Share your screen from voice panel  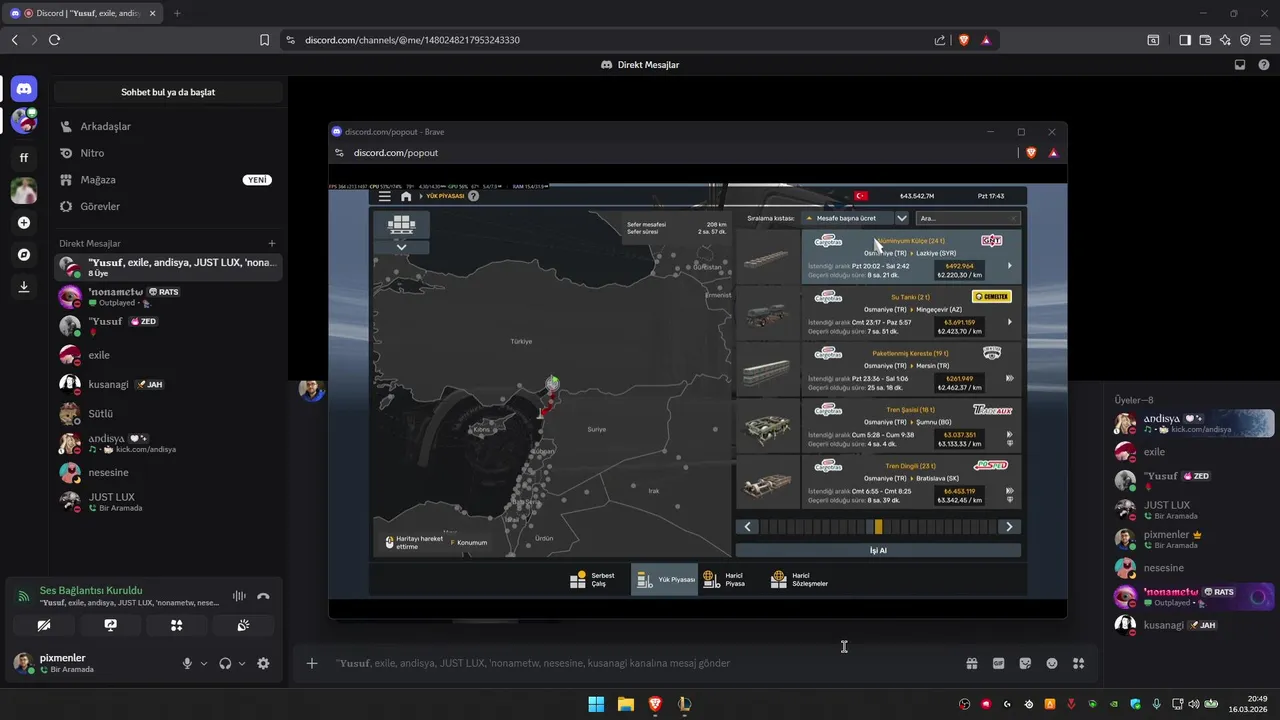110,625
